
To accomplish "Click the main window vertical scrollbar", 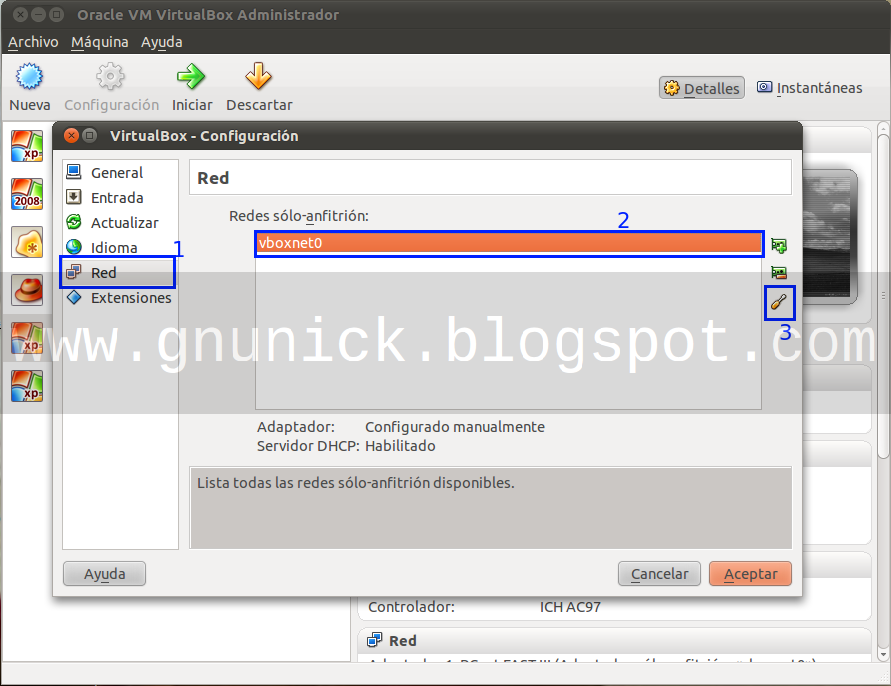I will point(883,296).
